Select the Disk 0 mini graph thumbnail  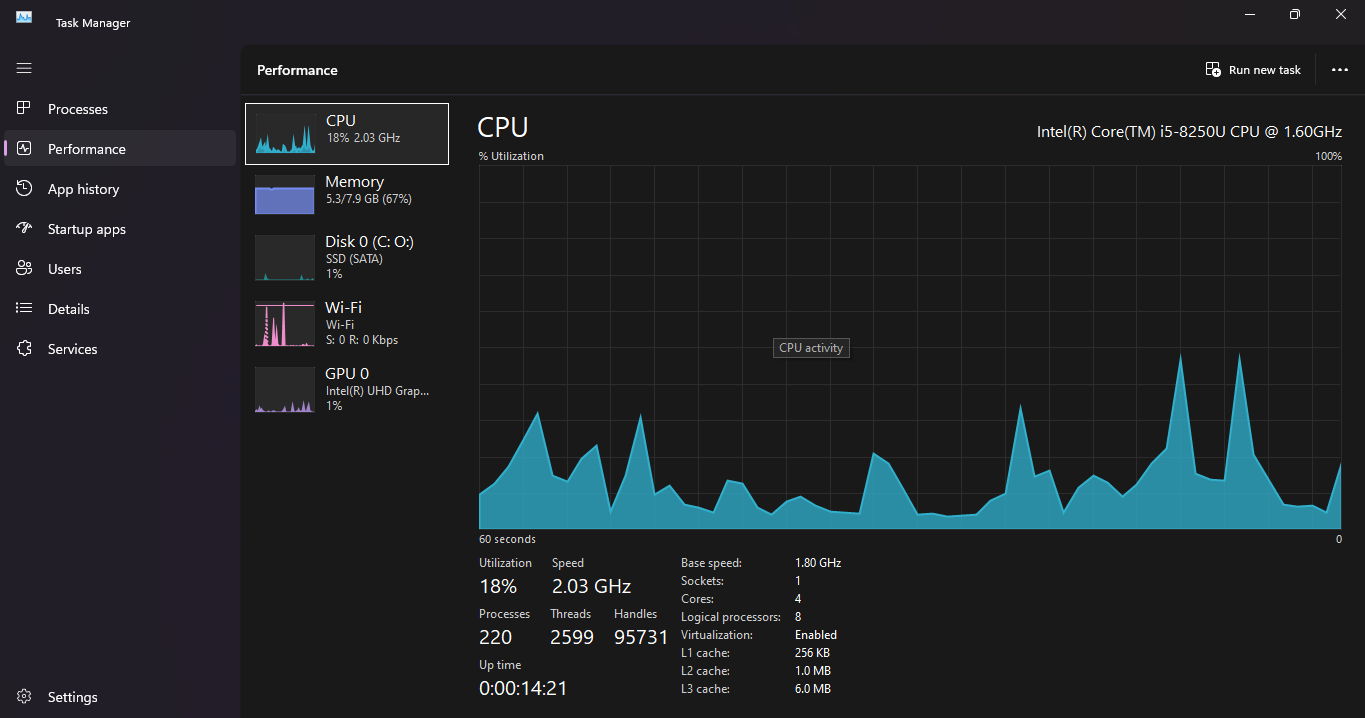point(286,258)
